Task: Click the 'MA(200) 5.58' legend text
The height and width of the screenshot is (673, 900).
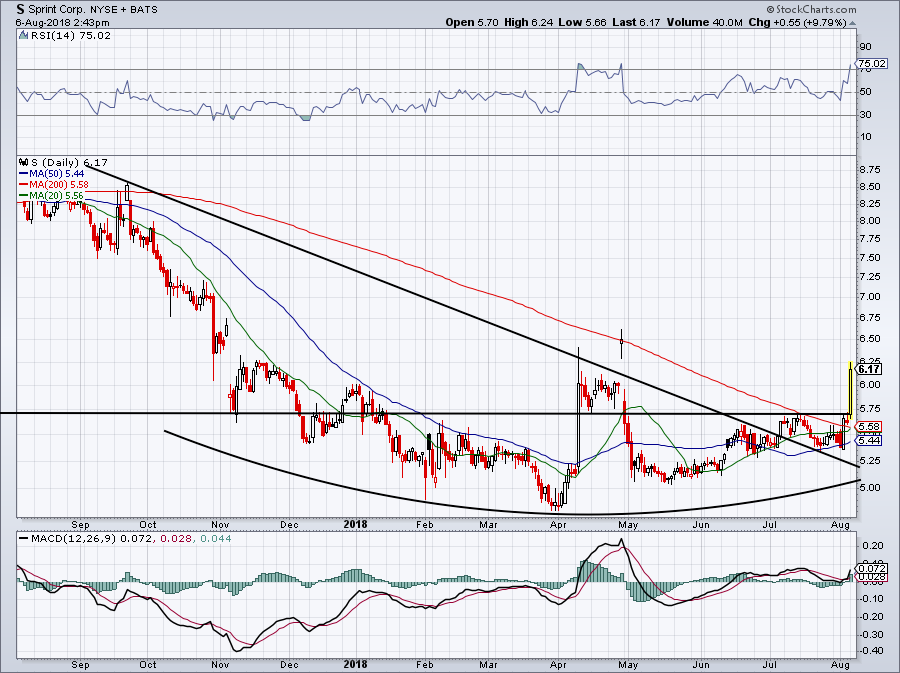Action: [x=59, y=185]
